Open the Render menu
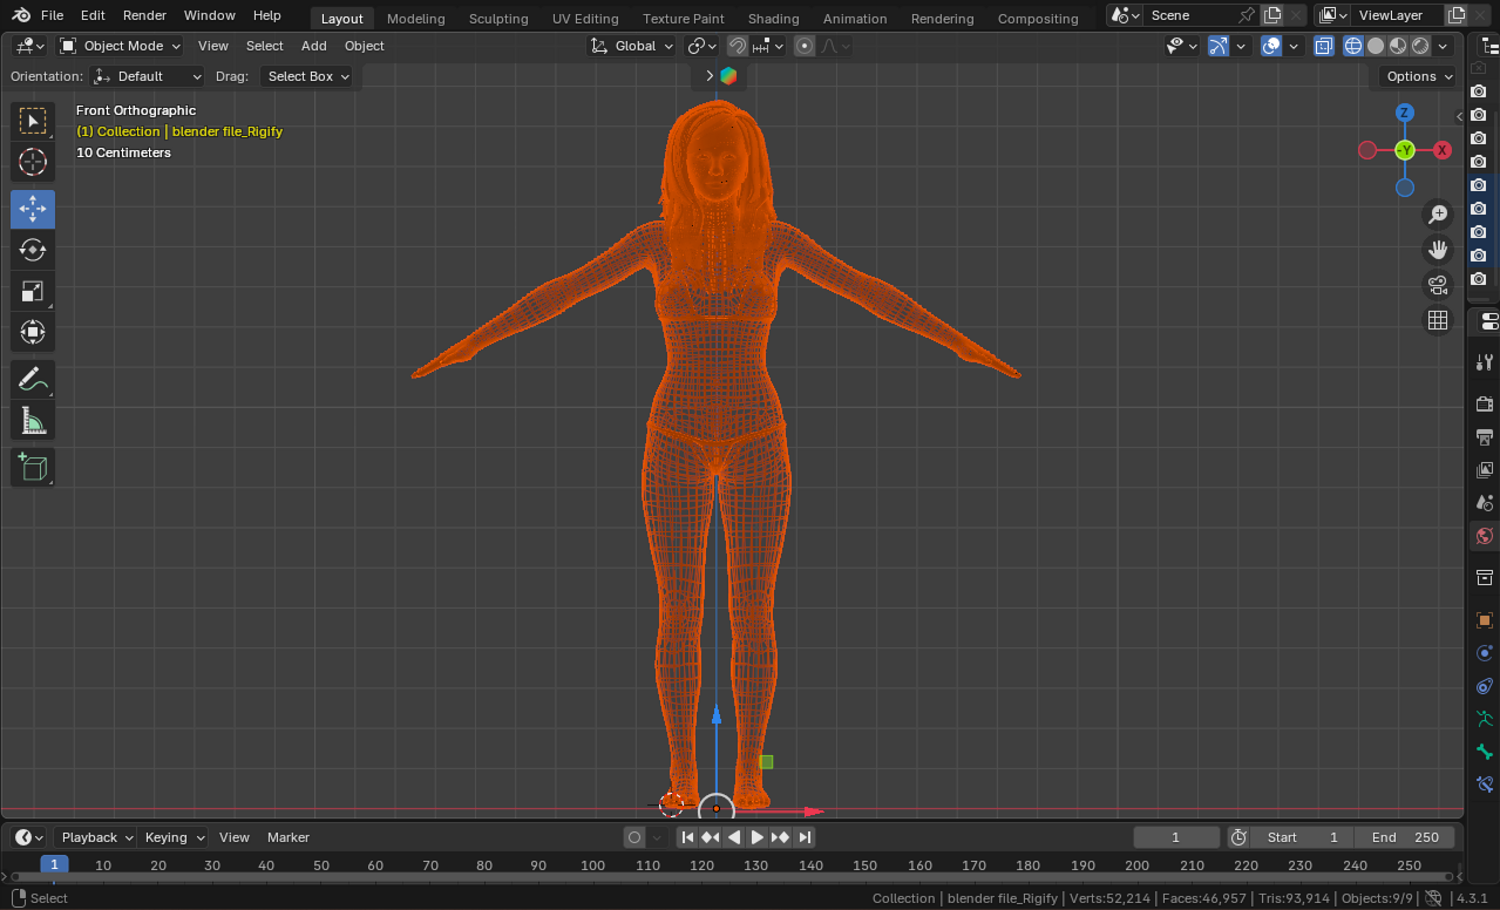Screen dimensions: 1500x910 click(145, 15)
